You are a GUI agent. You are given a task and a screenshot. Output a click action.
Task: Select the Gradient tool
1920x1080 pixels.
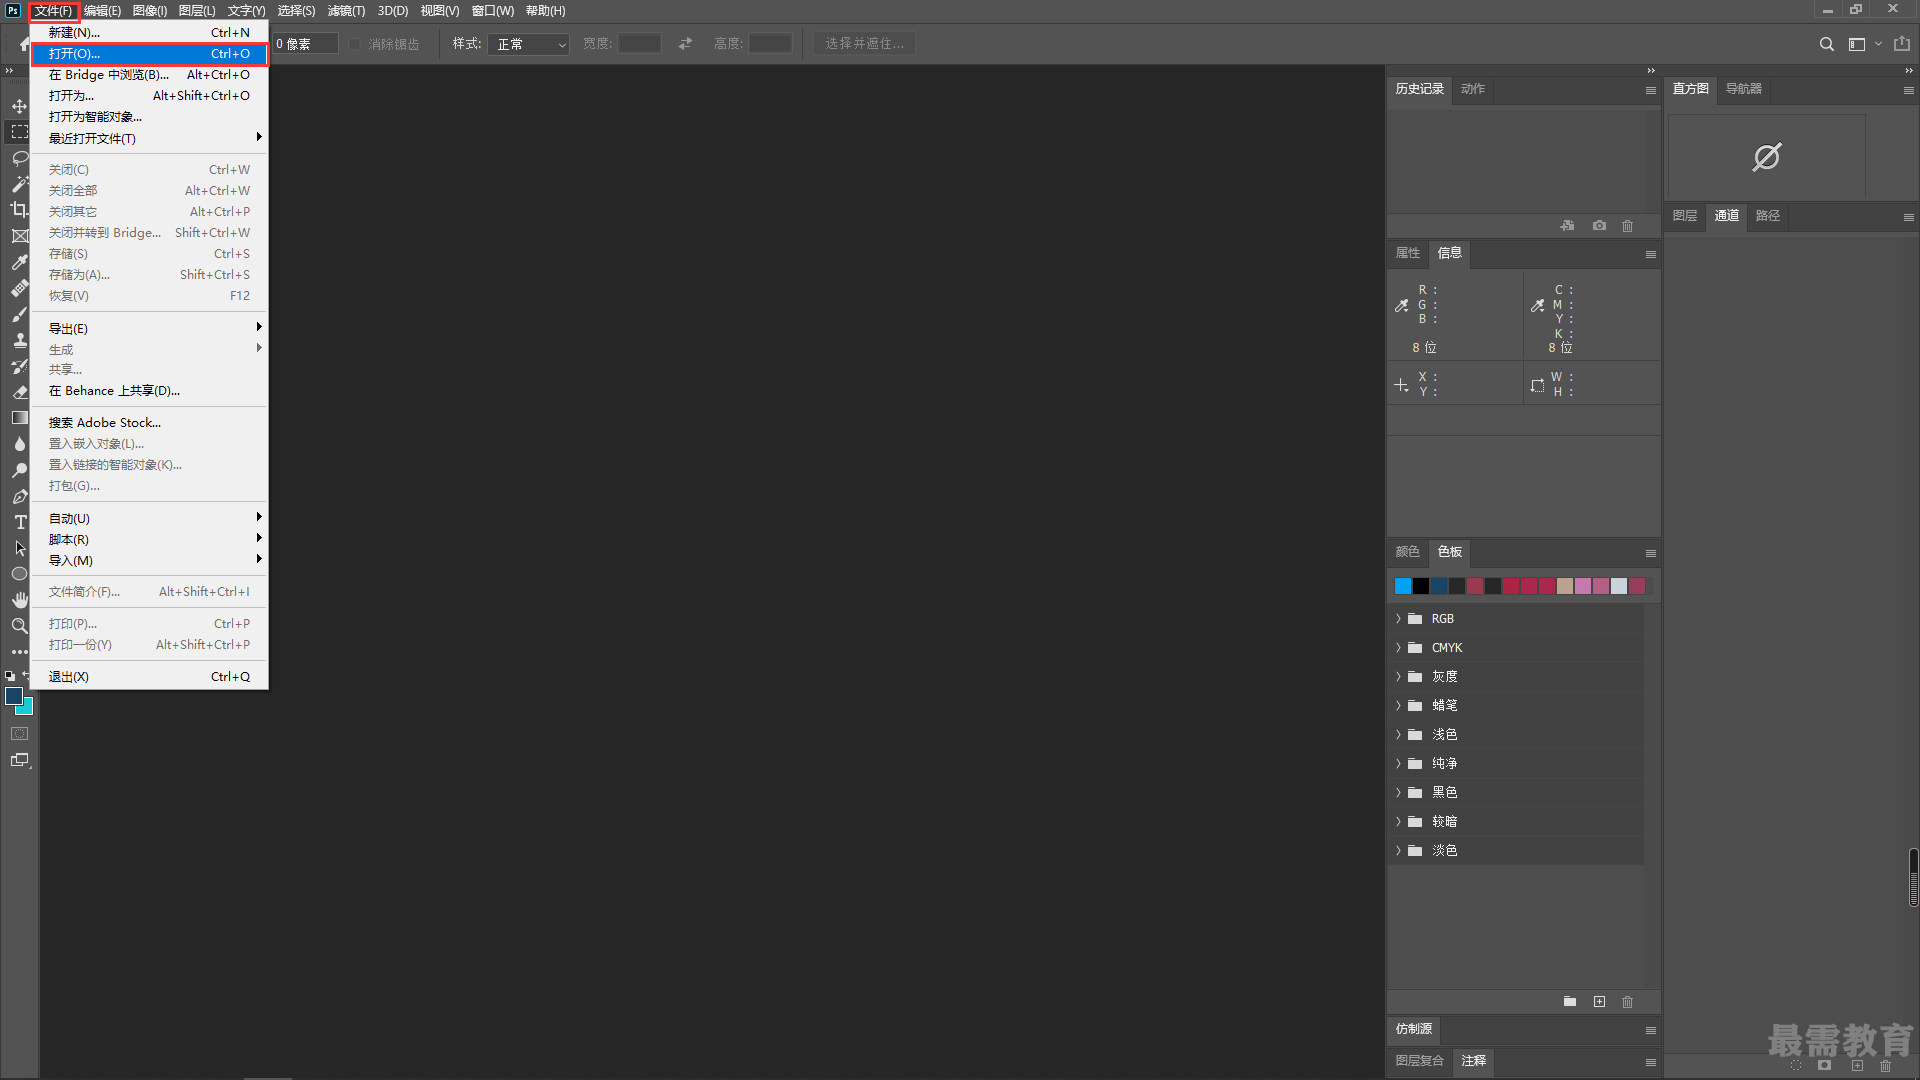pyautogui.click(x=19, y=418)
